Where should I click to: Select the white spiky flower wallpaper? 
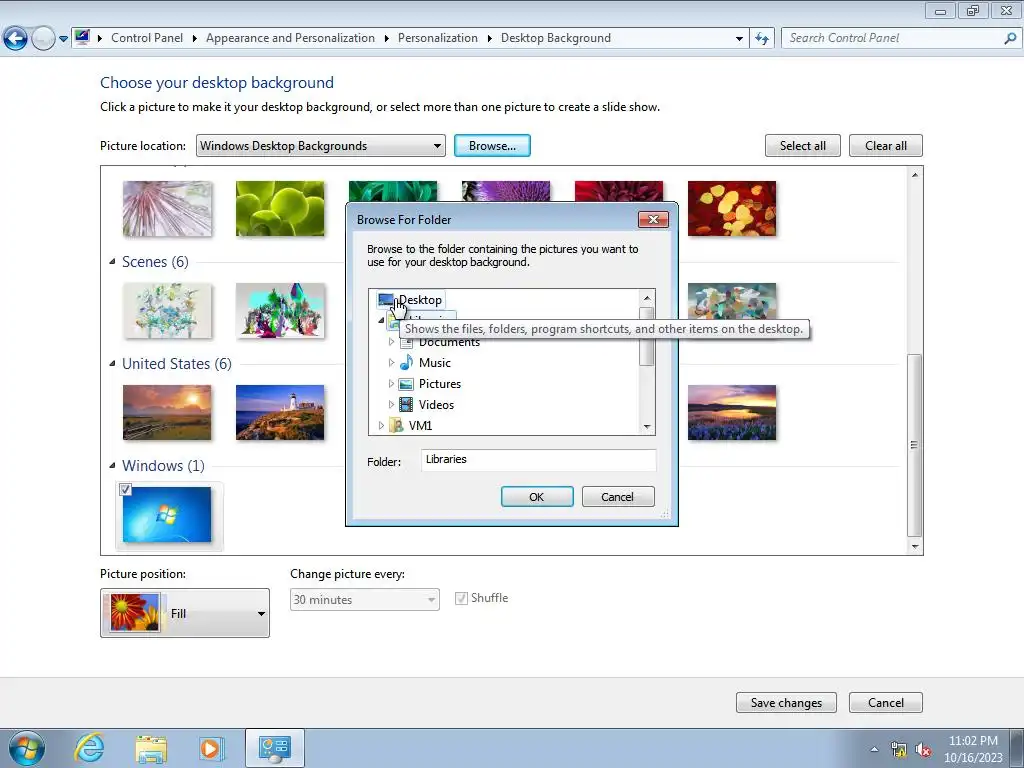point(167,208)
